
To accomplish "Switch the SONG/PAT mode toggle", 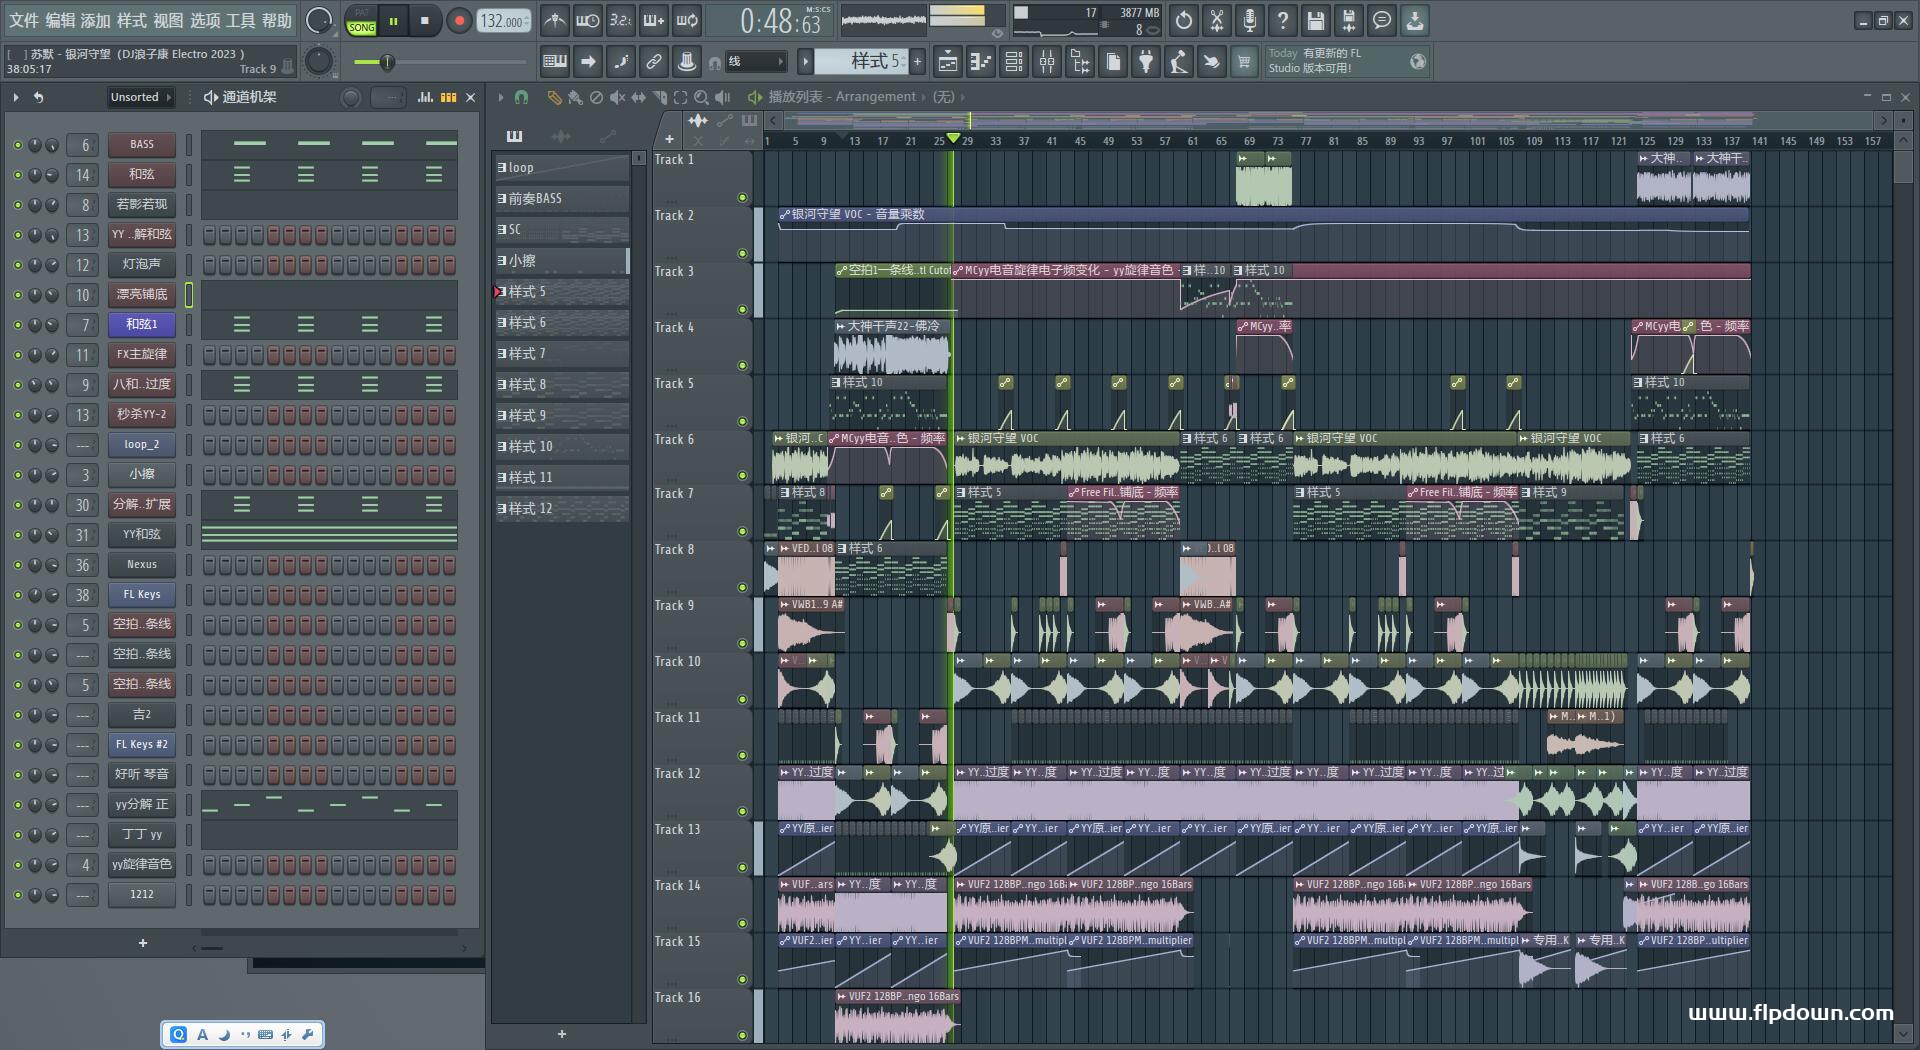I will click(x=361, y=21).
